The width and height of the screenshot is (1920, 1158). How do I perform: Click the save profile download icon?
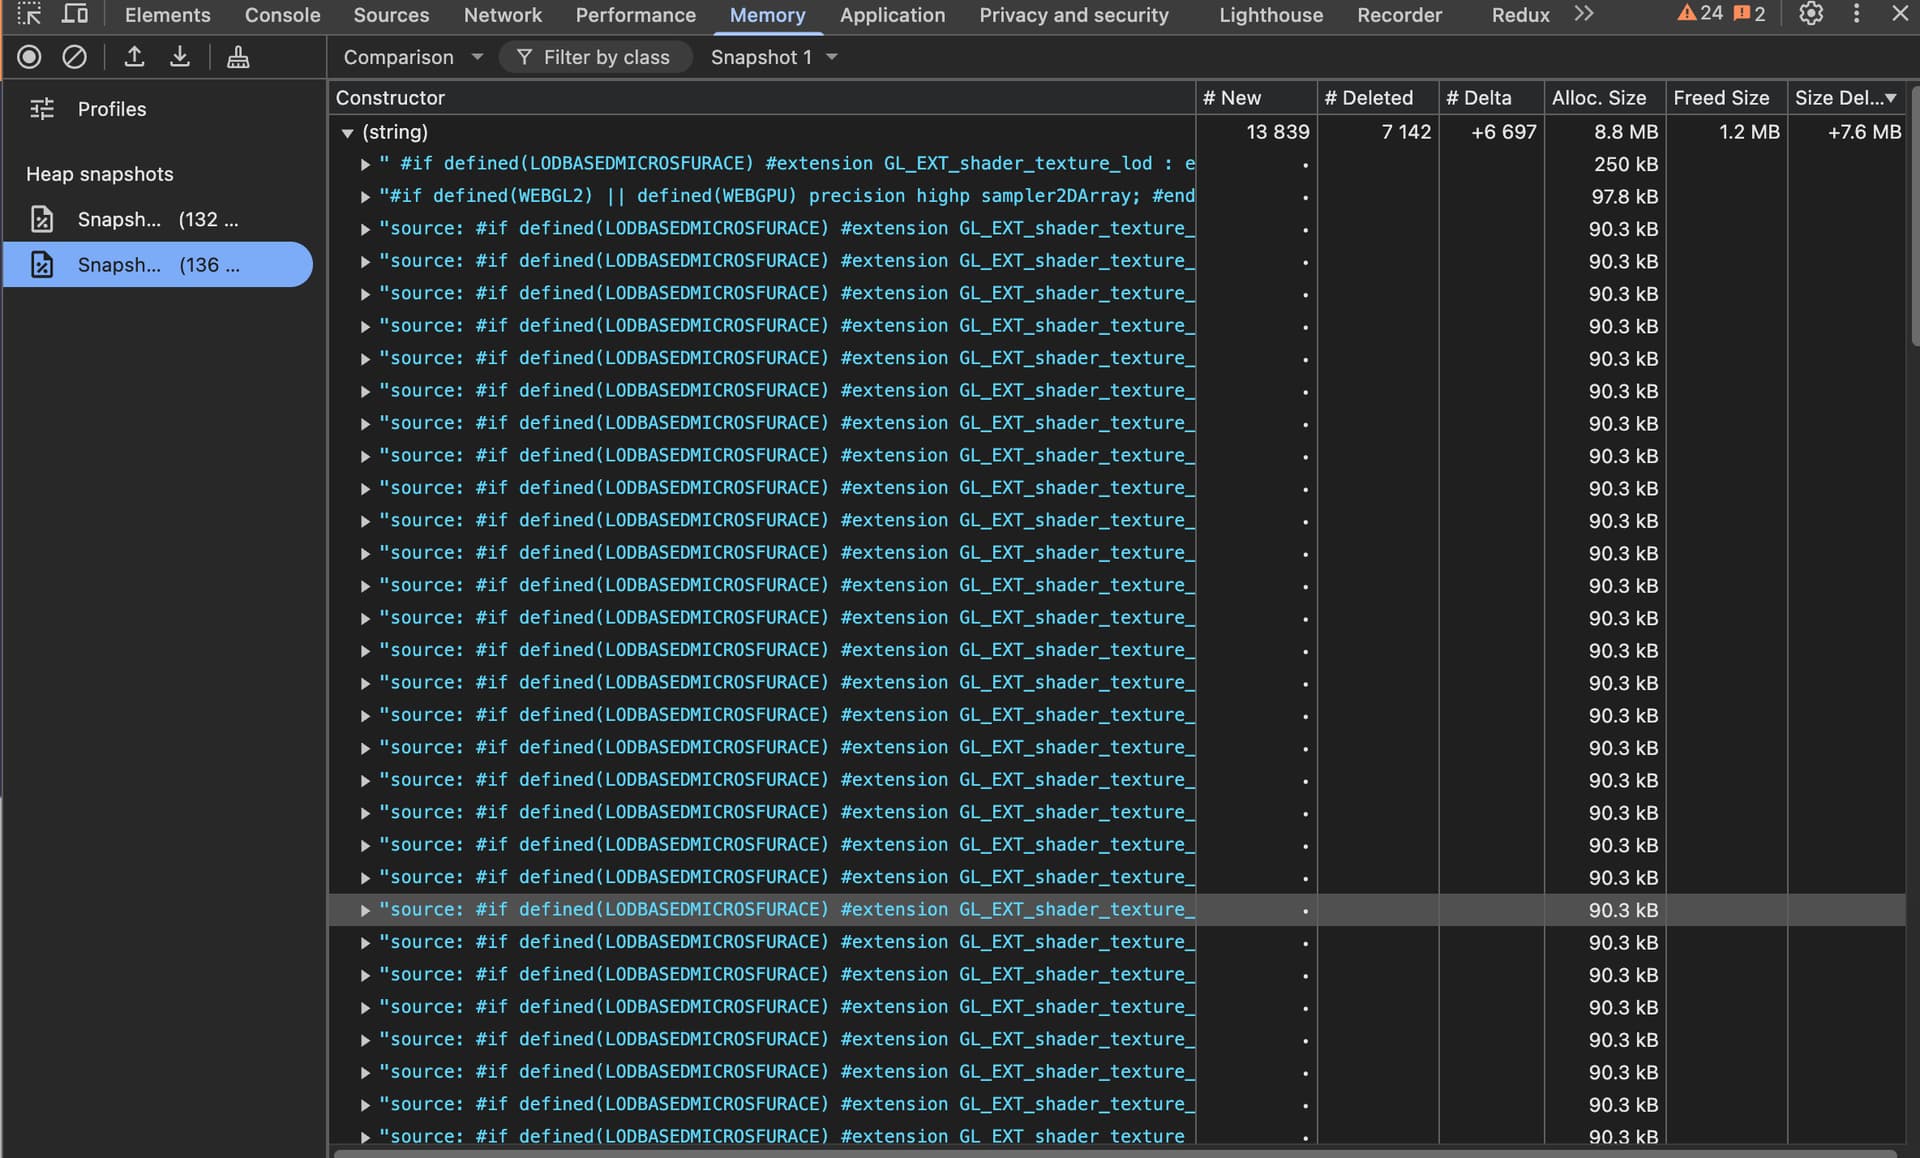180,57
